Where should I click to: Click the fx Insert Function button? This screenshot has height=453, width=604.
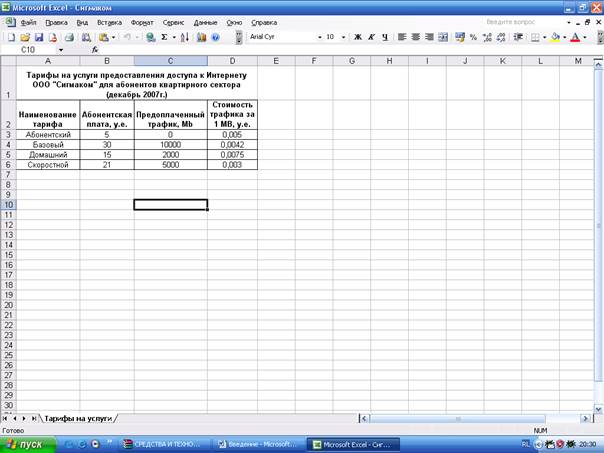pos(95,50)
